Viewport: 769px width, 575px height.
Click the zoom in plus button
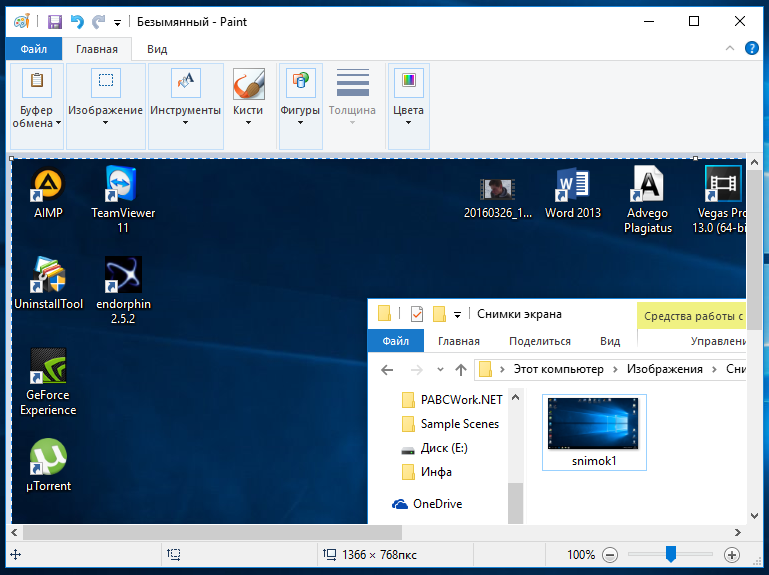(x=732, y=555)
